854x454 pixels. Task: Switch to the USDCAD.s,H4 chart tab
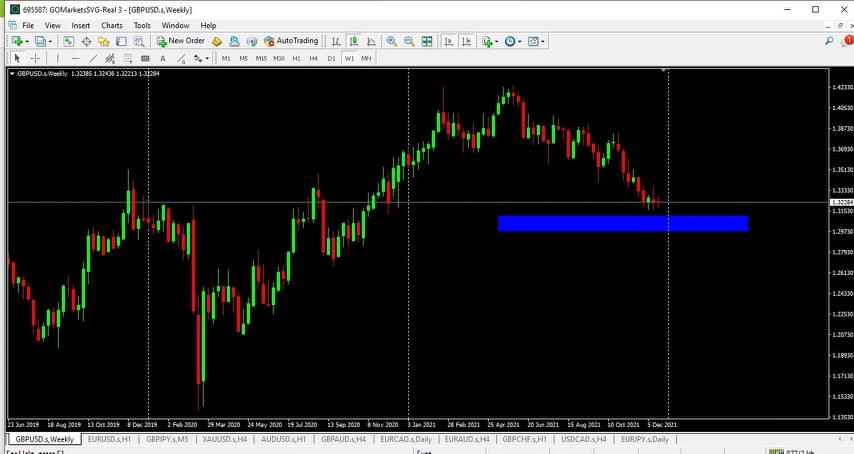pyautogui.click(x=584, y=439)
